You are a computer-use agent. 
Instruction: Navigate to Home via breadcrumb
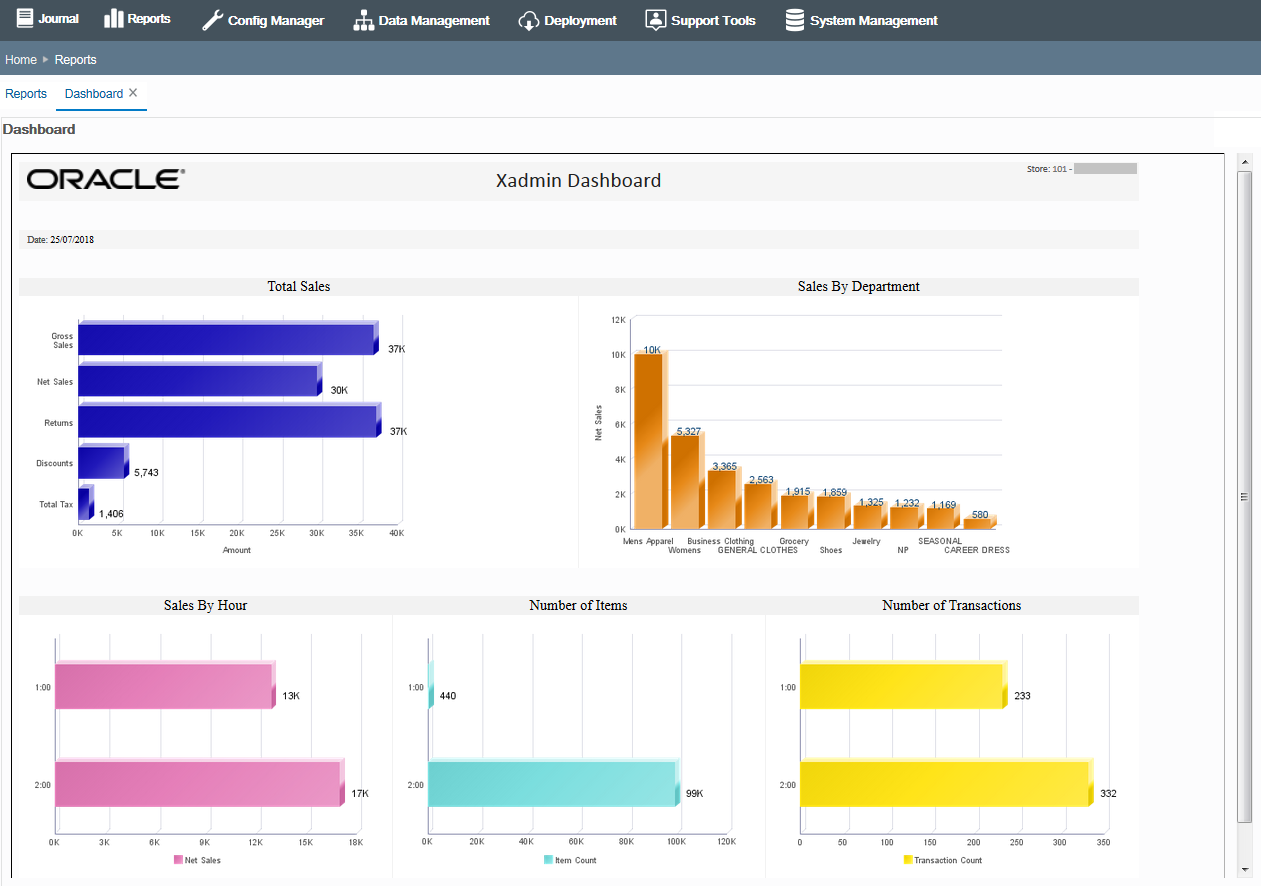click(20, 59)
